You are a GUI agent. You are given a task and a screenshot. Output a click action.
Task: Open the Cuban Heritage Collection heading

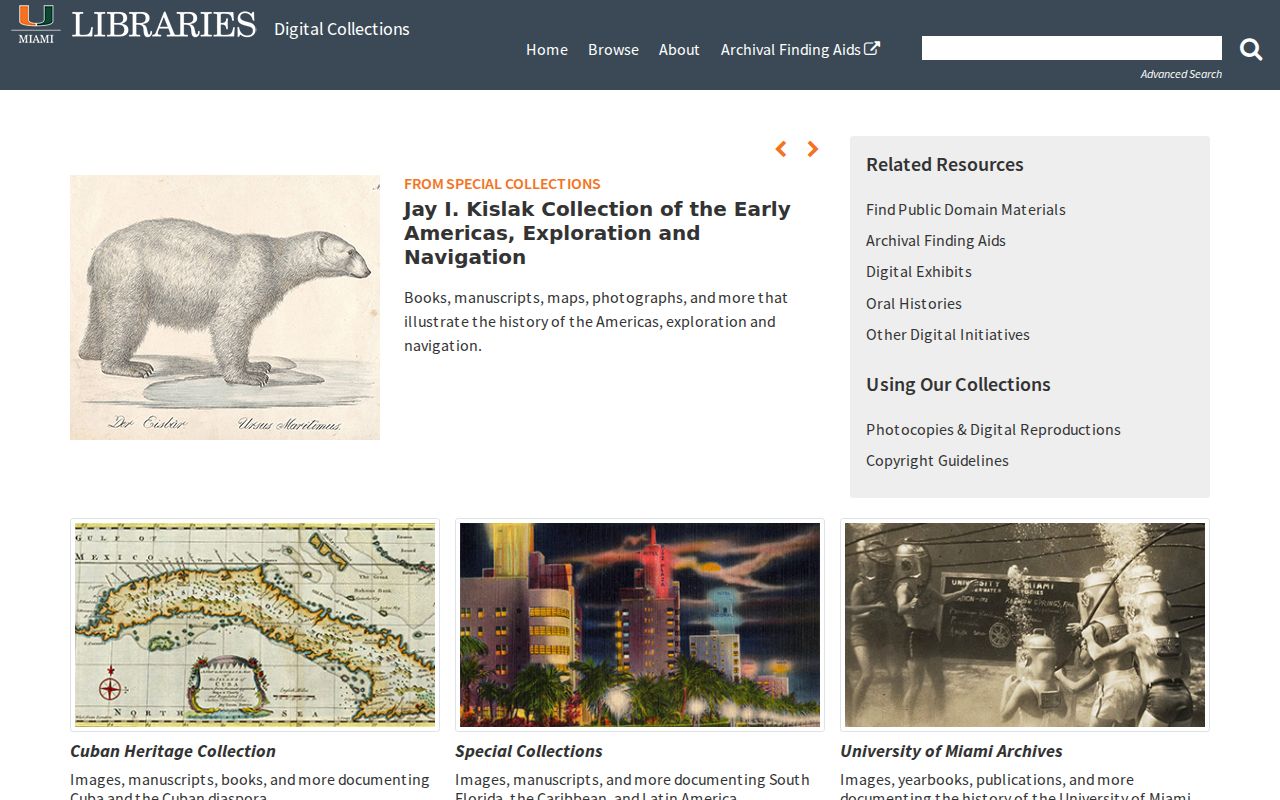173,751
